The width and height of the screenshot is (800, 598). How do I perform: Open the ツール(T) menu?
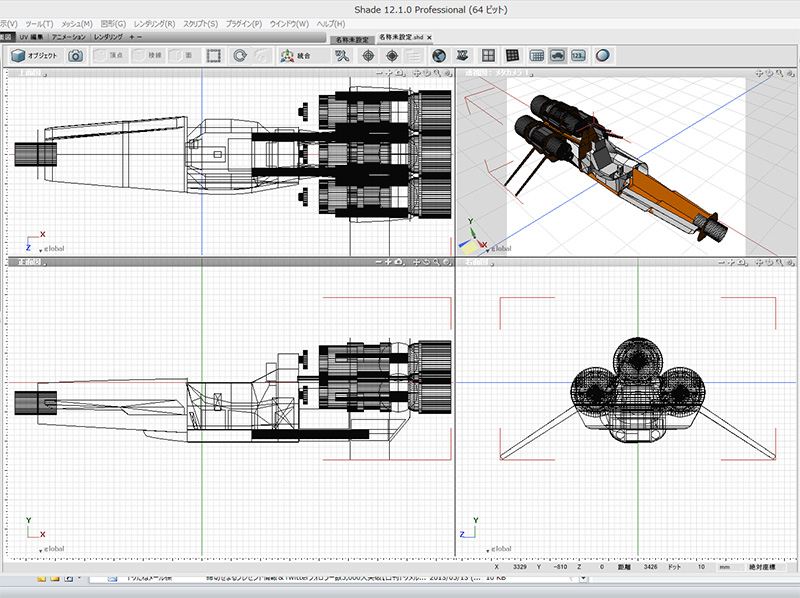tap(39, 24)
